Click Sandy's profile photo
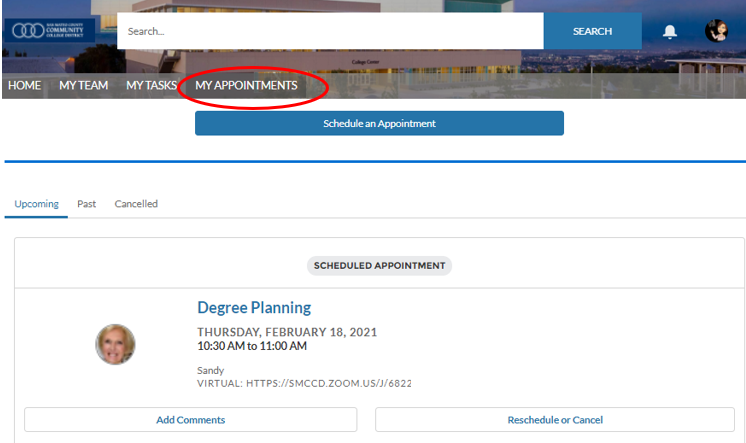The image size is (746, 443). 115,344
